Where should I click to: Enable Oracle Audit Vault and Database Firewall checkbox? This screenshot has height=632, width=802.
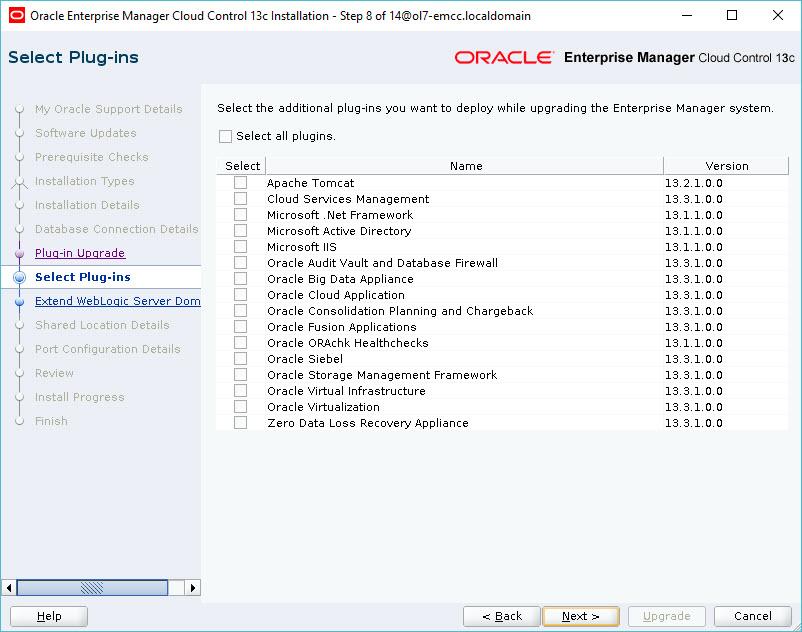tap(240, 263)
